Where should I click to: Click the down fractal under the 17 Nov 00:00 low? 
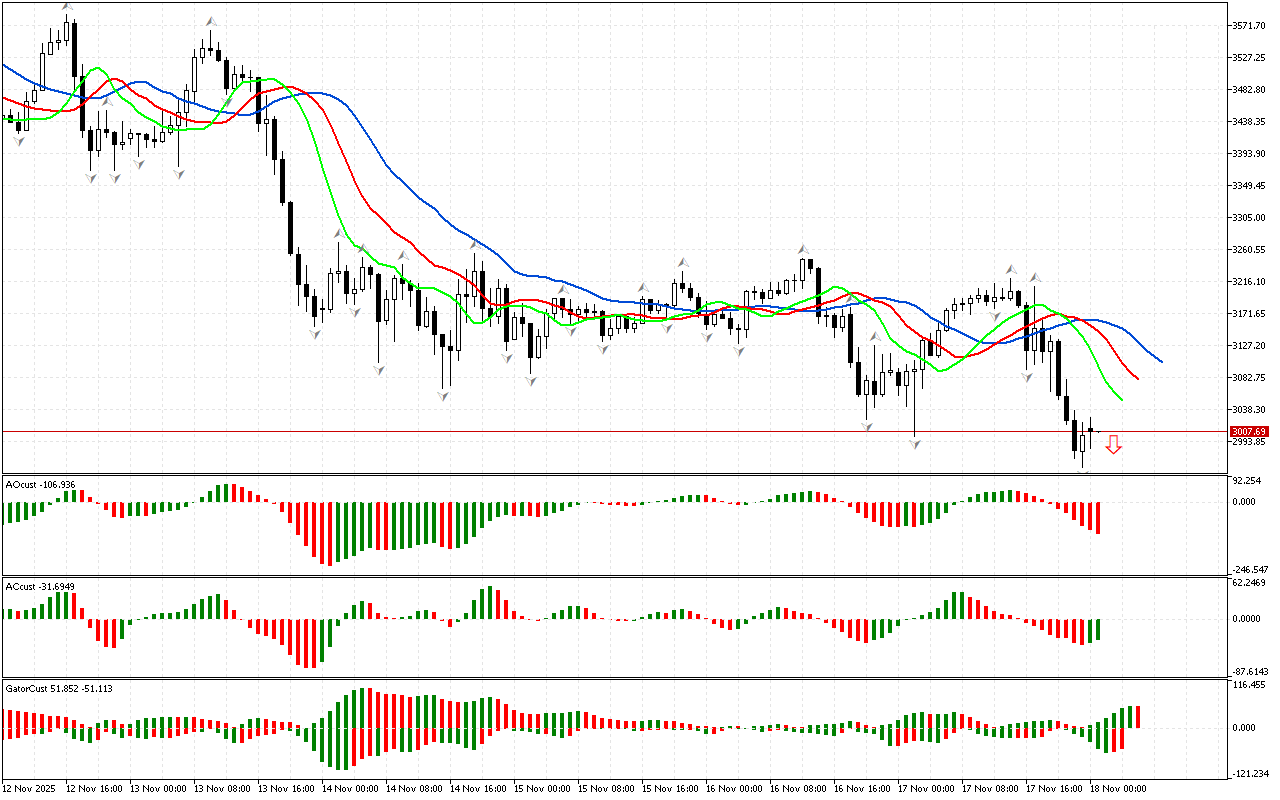pos(915,442)
